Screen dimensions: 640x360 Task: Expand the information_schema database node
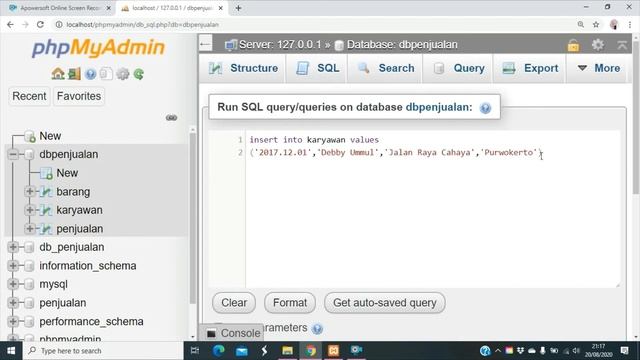point(13,266)
